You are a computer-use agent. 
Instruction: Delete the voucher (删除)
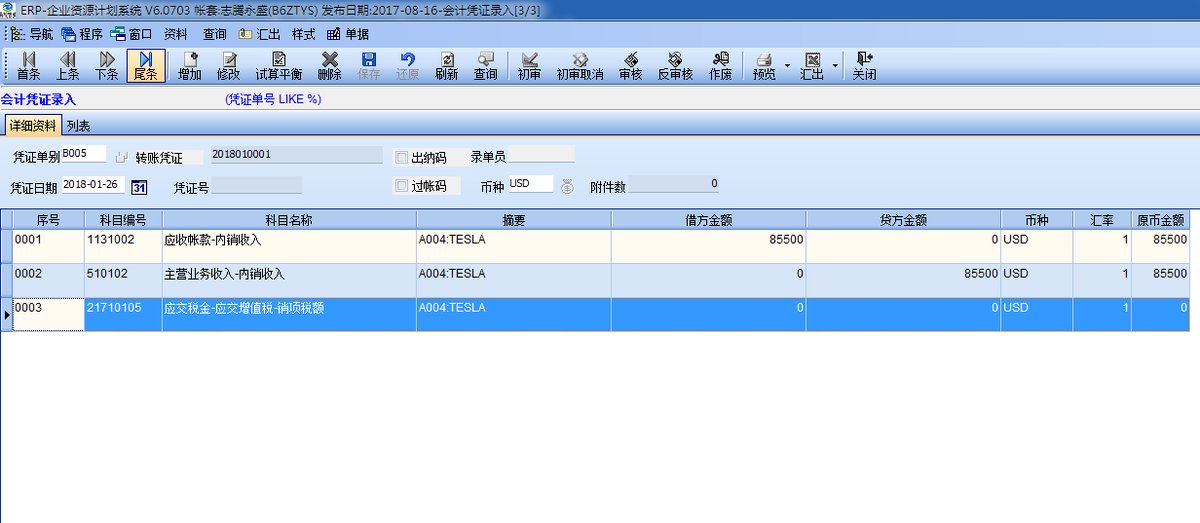[330, 66]
